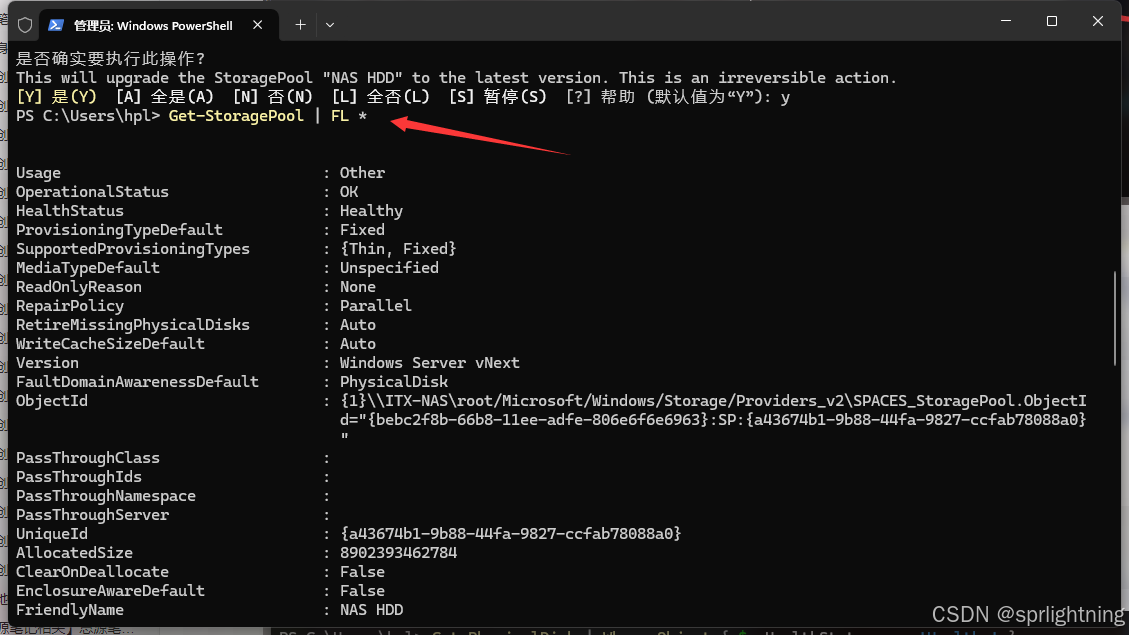Click the 'PassThroughNamespace' property name

(106, 496)
